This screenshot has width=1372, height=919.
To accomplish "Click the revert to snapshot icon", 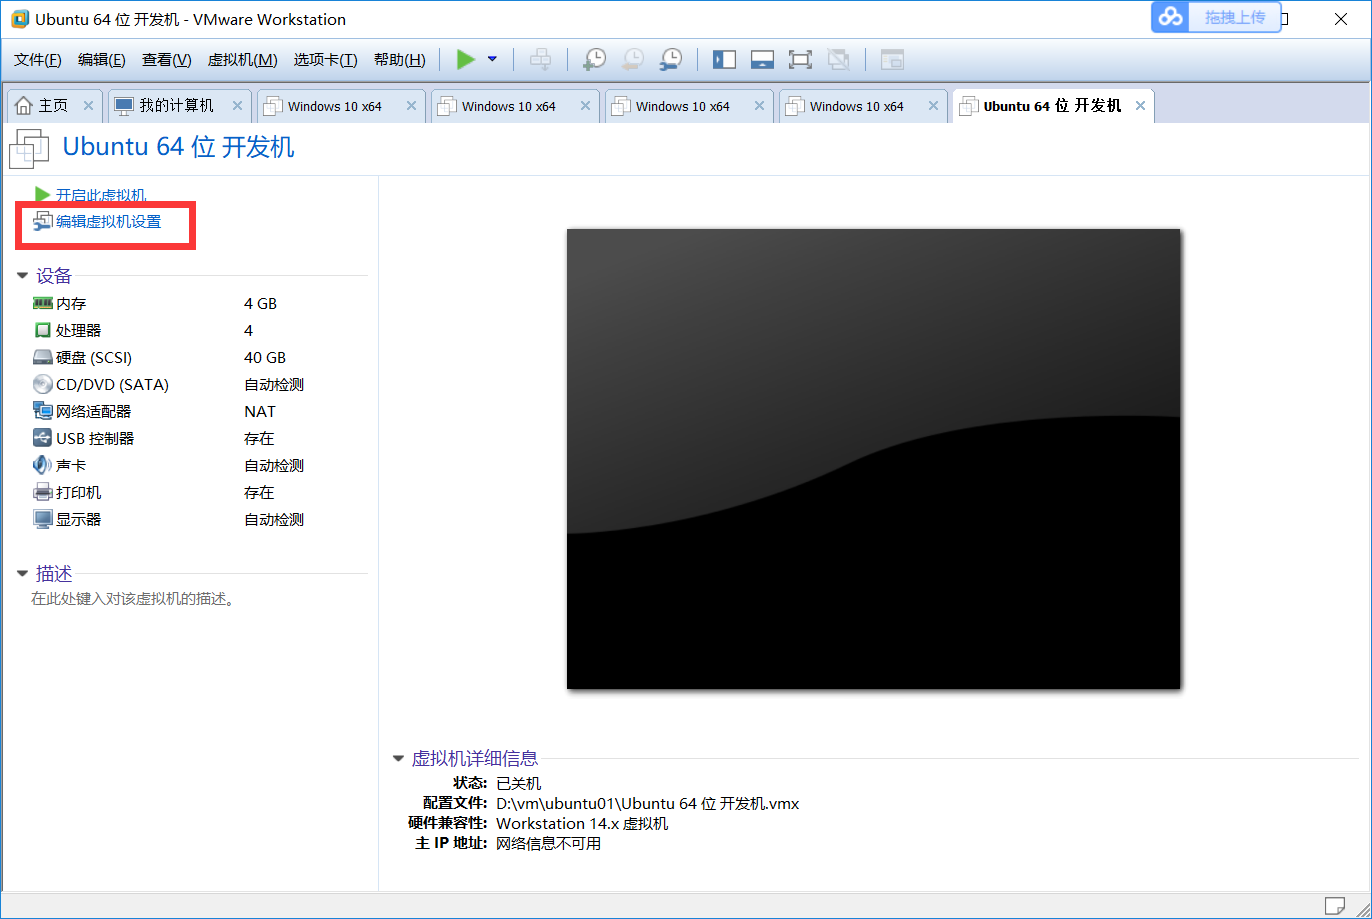I will (x=632, y=60).
